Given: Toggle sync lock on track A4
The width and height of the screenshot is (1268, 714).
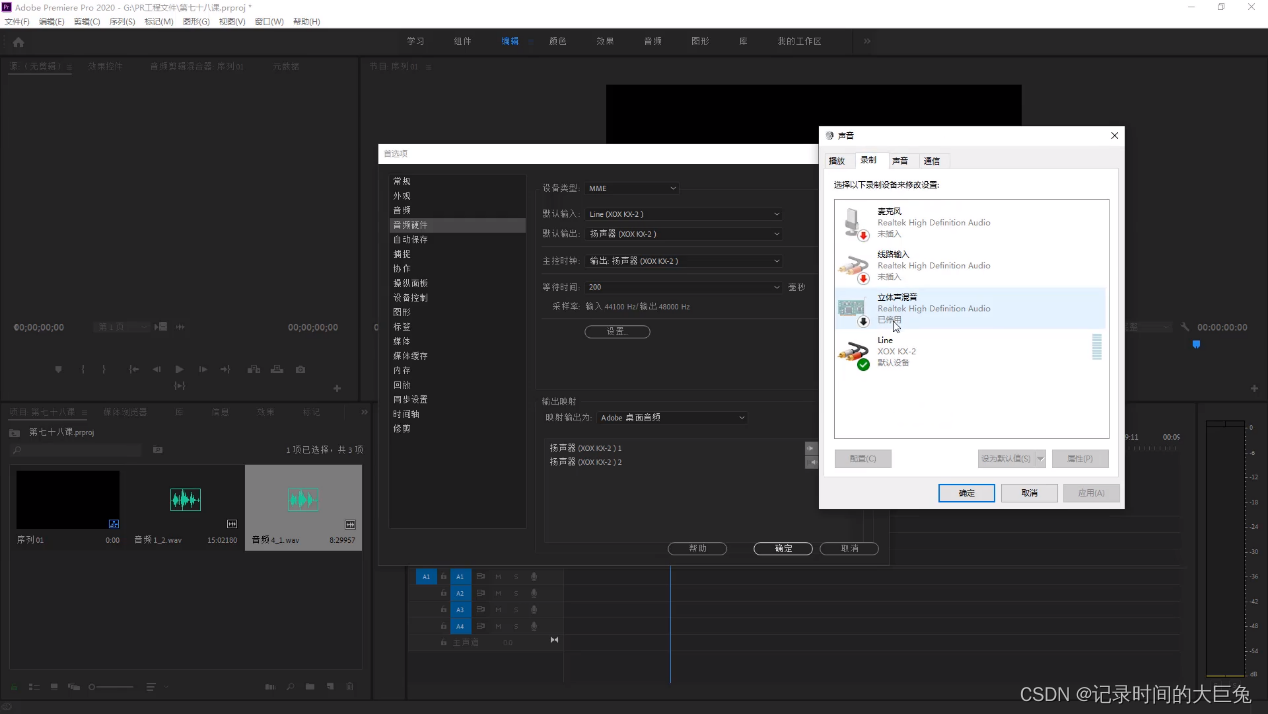Looking at the screenshot, I should (481, 626).
